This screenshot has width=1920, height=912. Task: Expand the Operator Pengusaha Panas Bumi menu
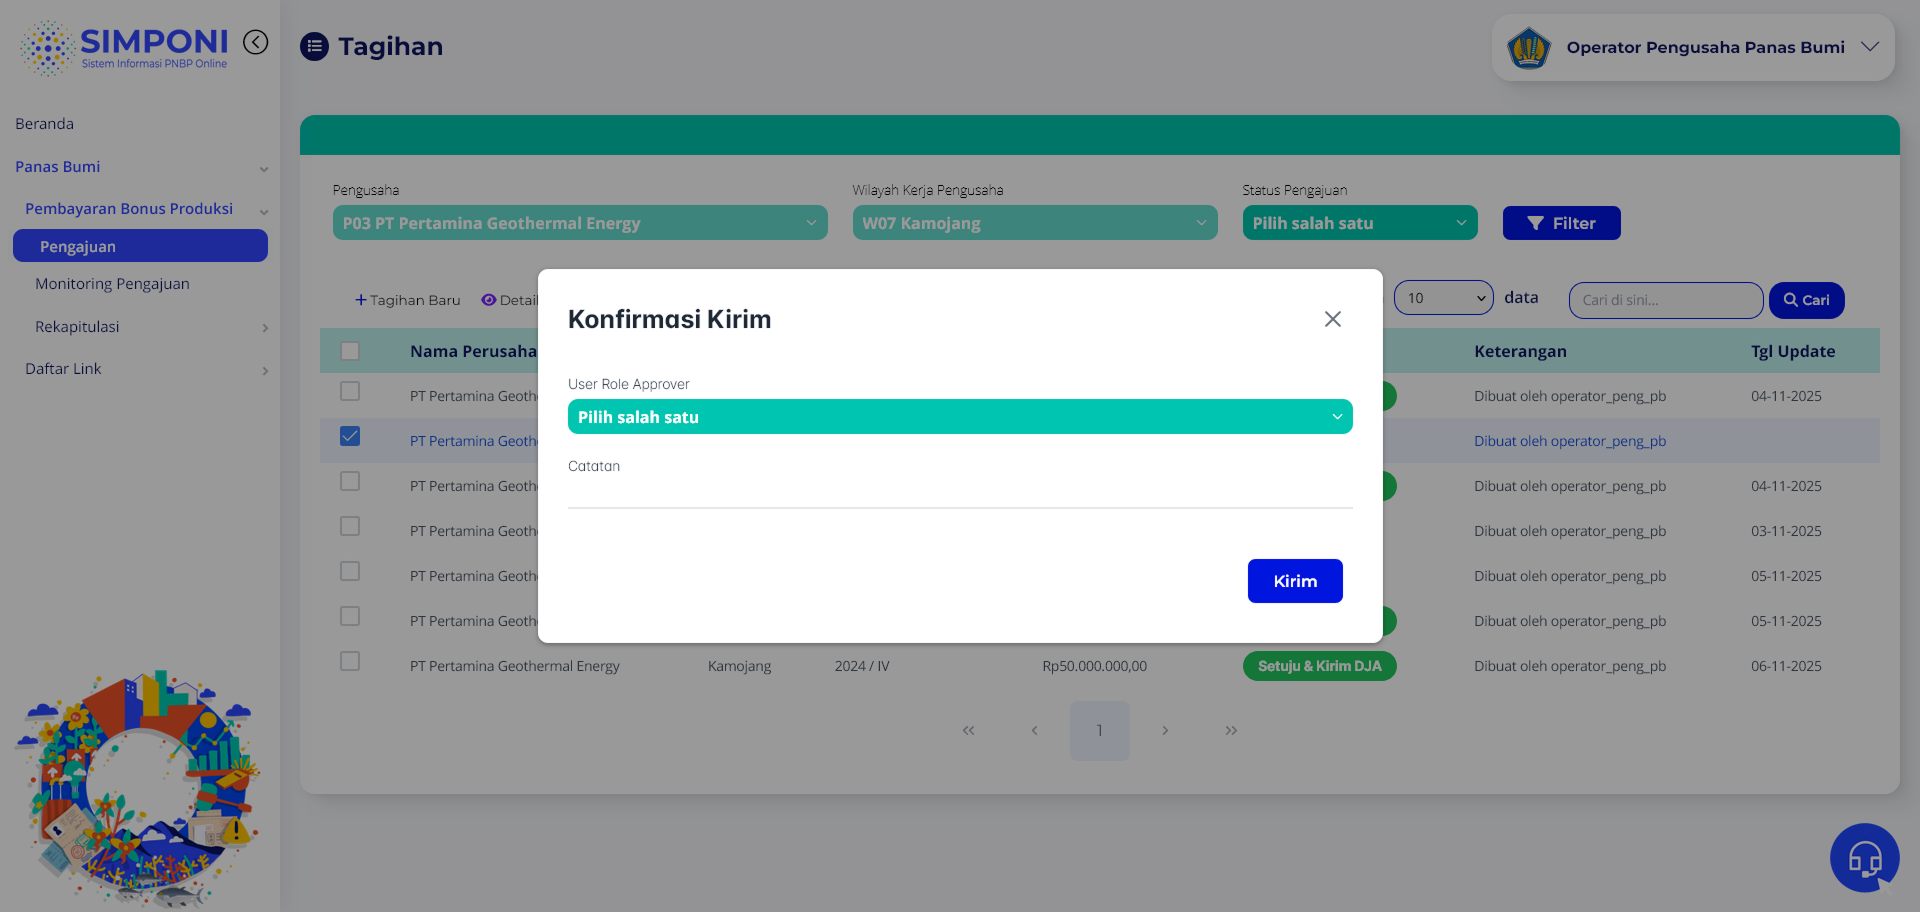(x=1869, y=47)
